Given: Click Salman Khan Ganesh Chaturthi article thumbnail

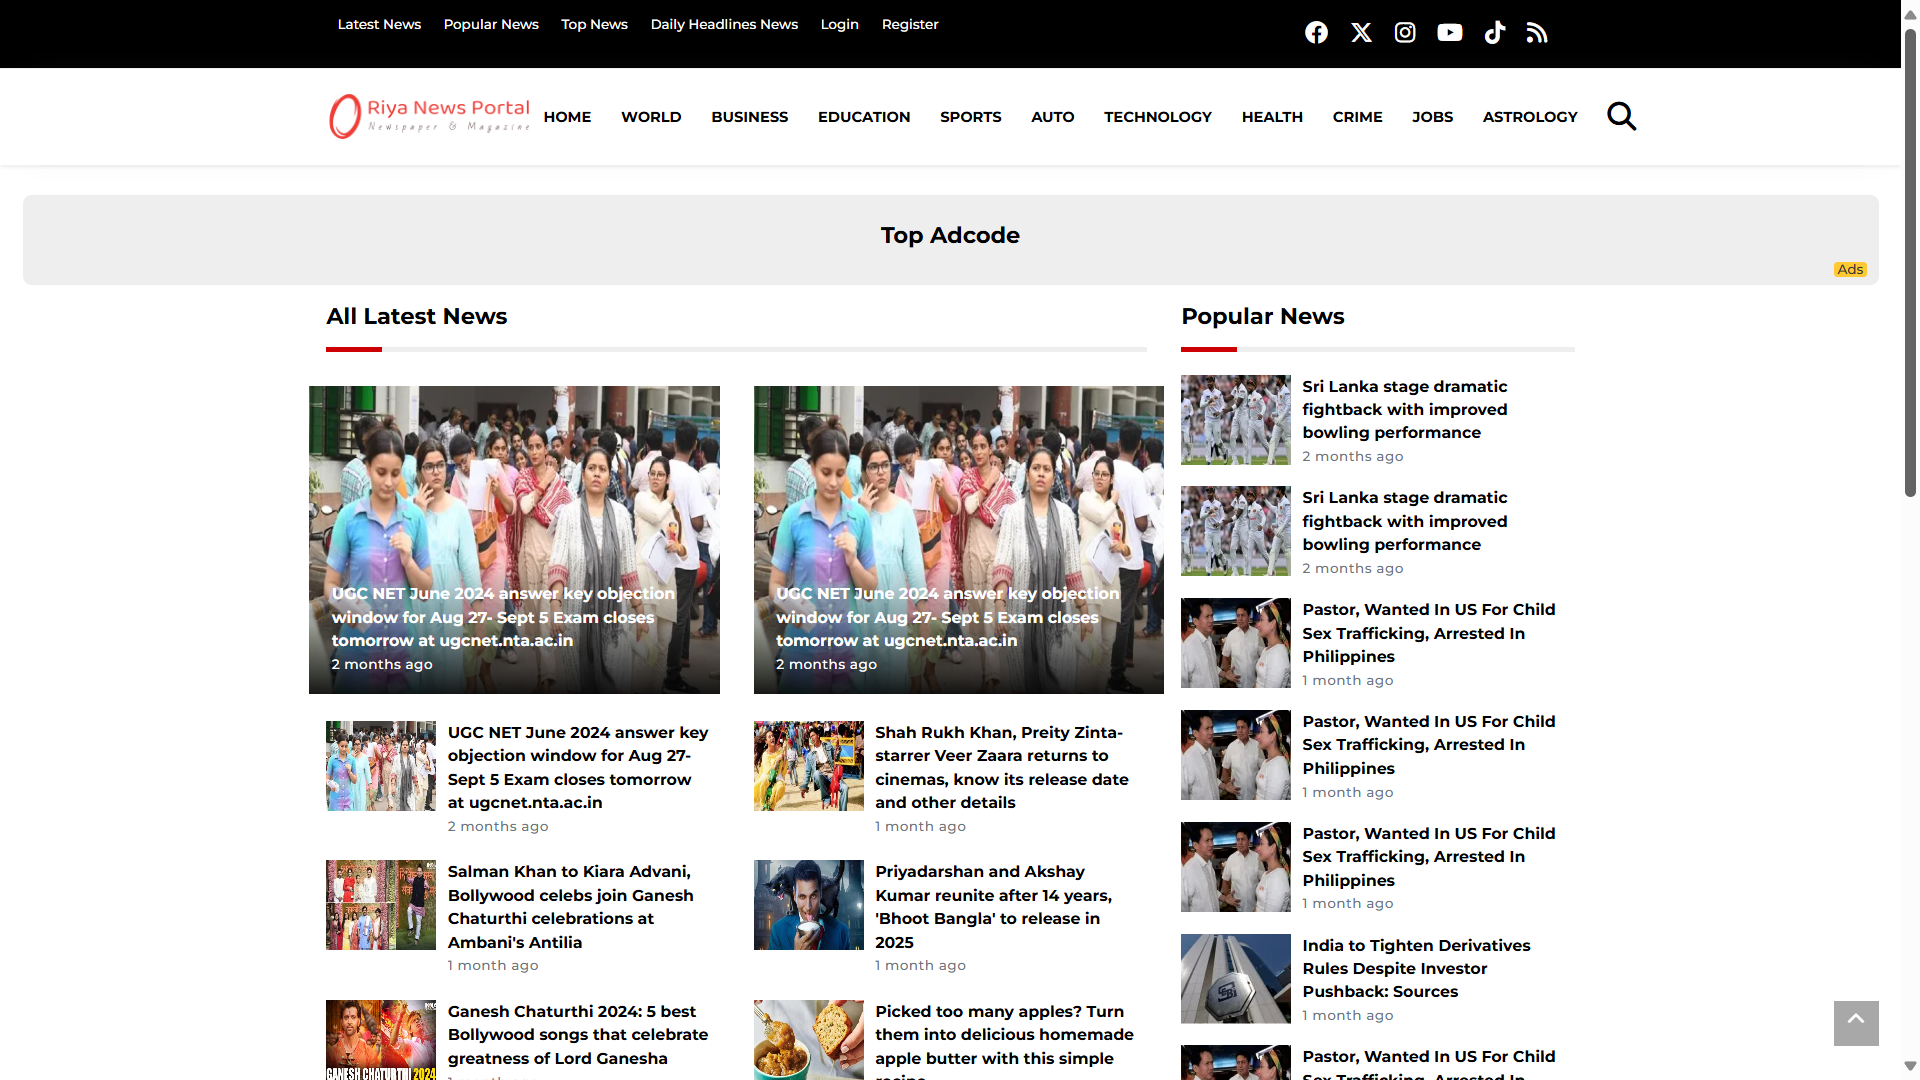Looking at the screenshot, I should (x=381, y=905).
